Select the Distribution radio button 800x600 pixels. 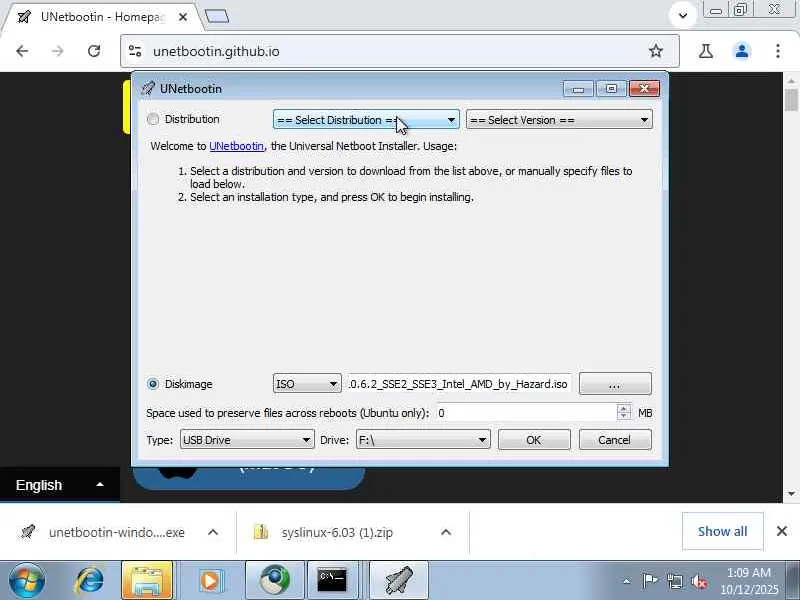[153, 119]
